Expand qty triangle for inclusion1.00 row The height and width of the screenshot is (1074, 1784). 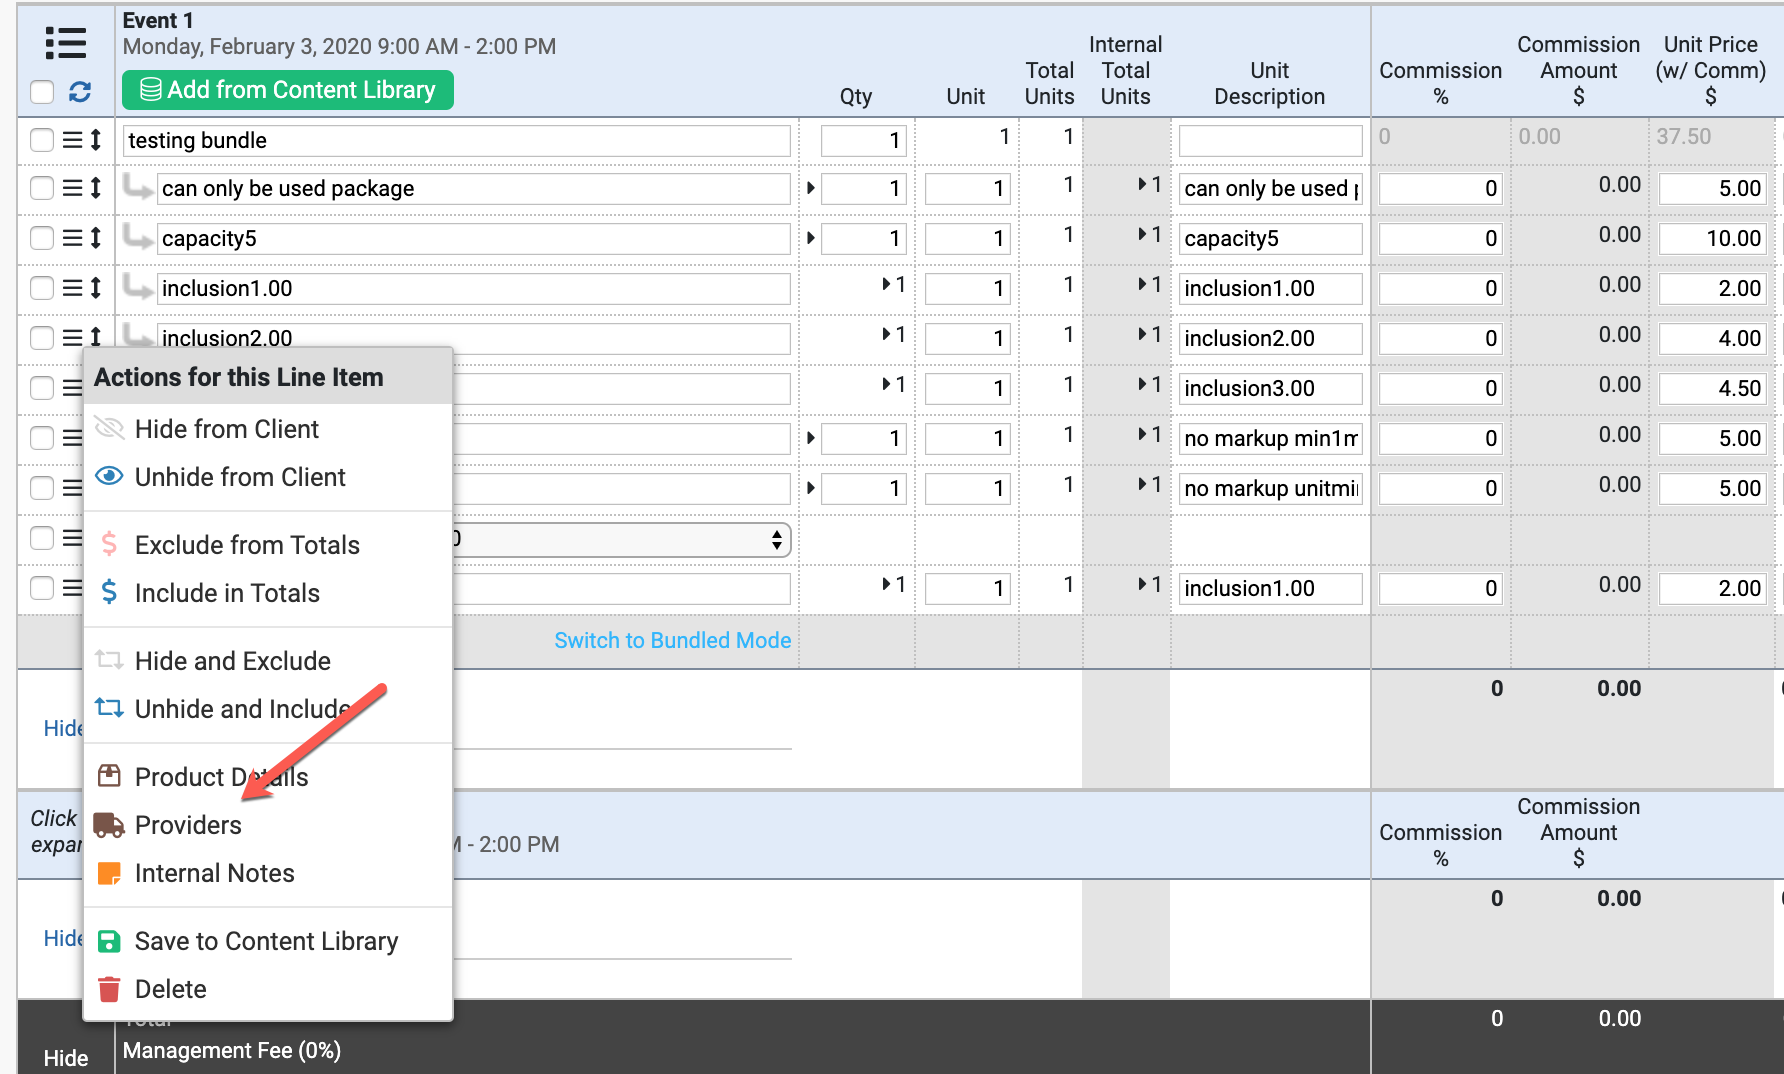click(887, 285)
